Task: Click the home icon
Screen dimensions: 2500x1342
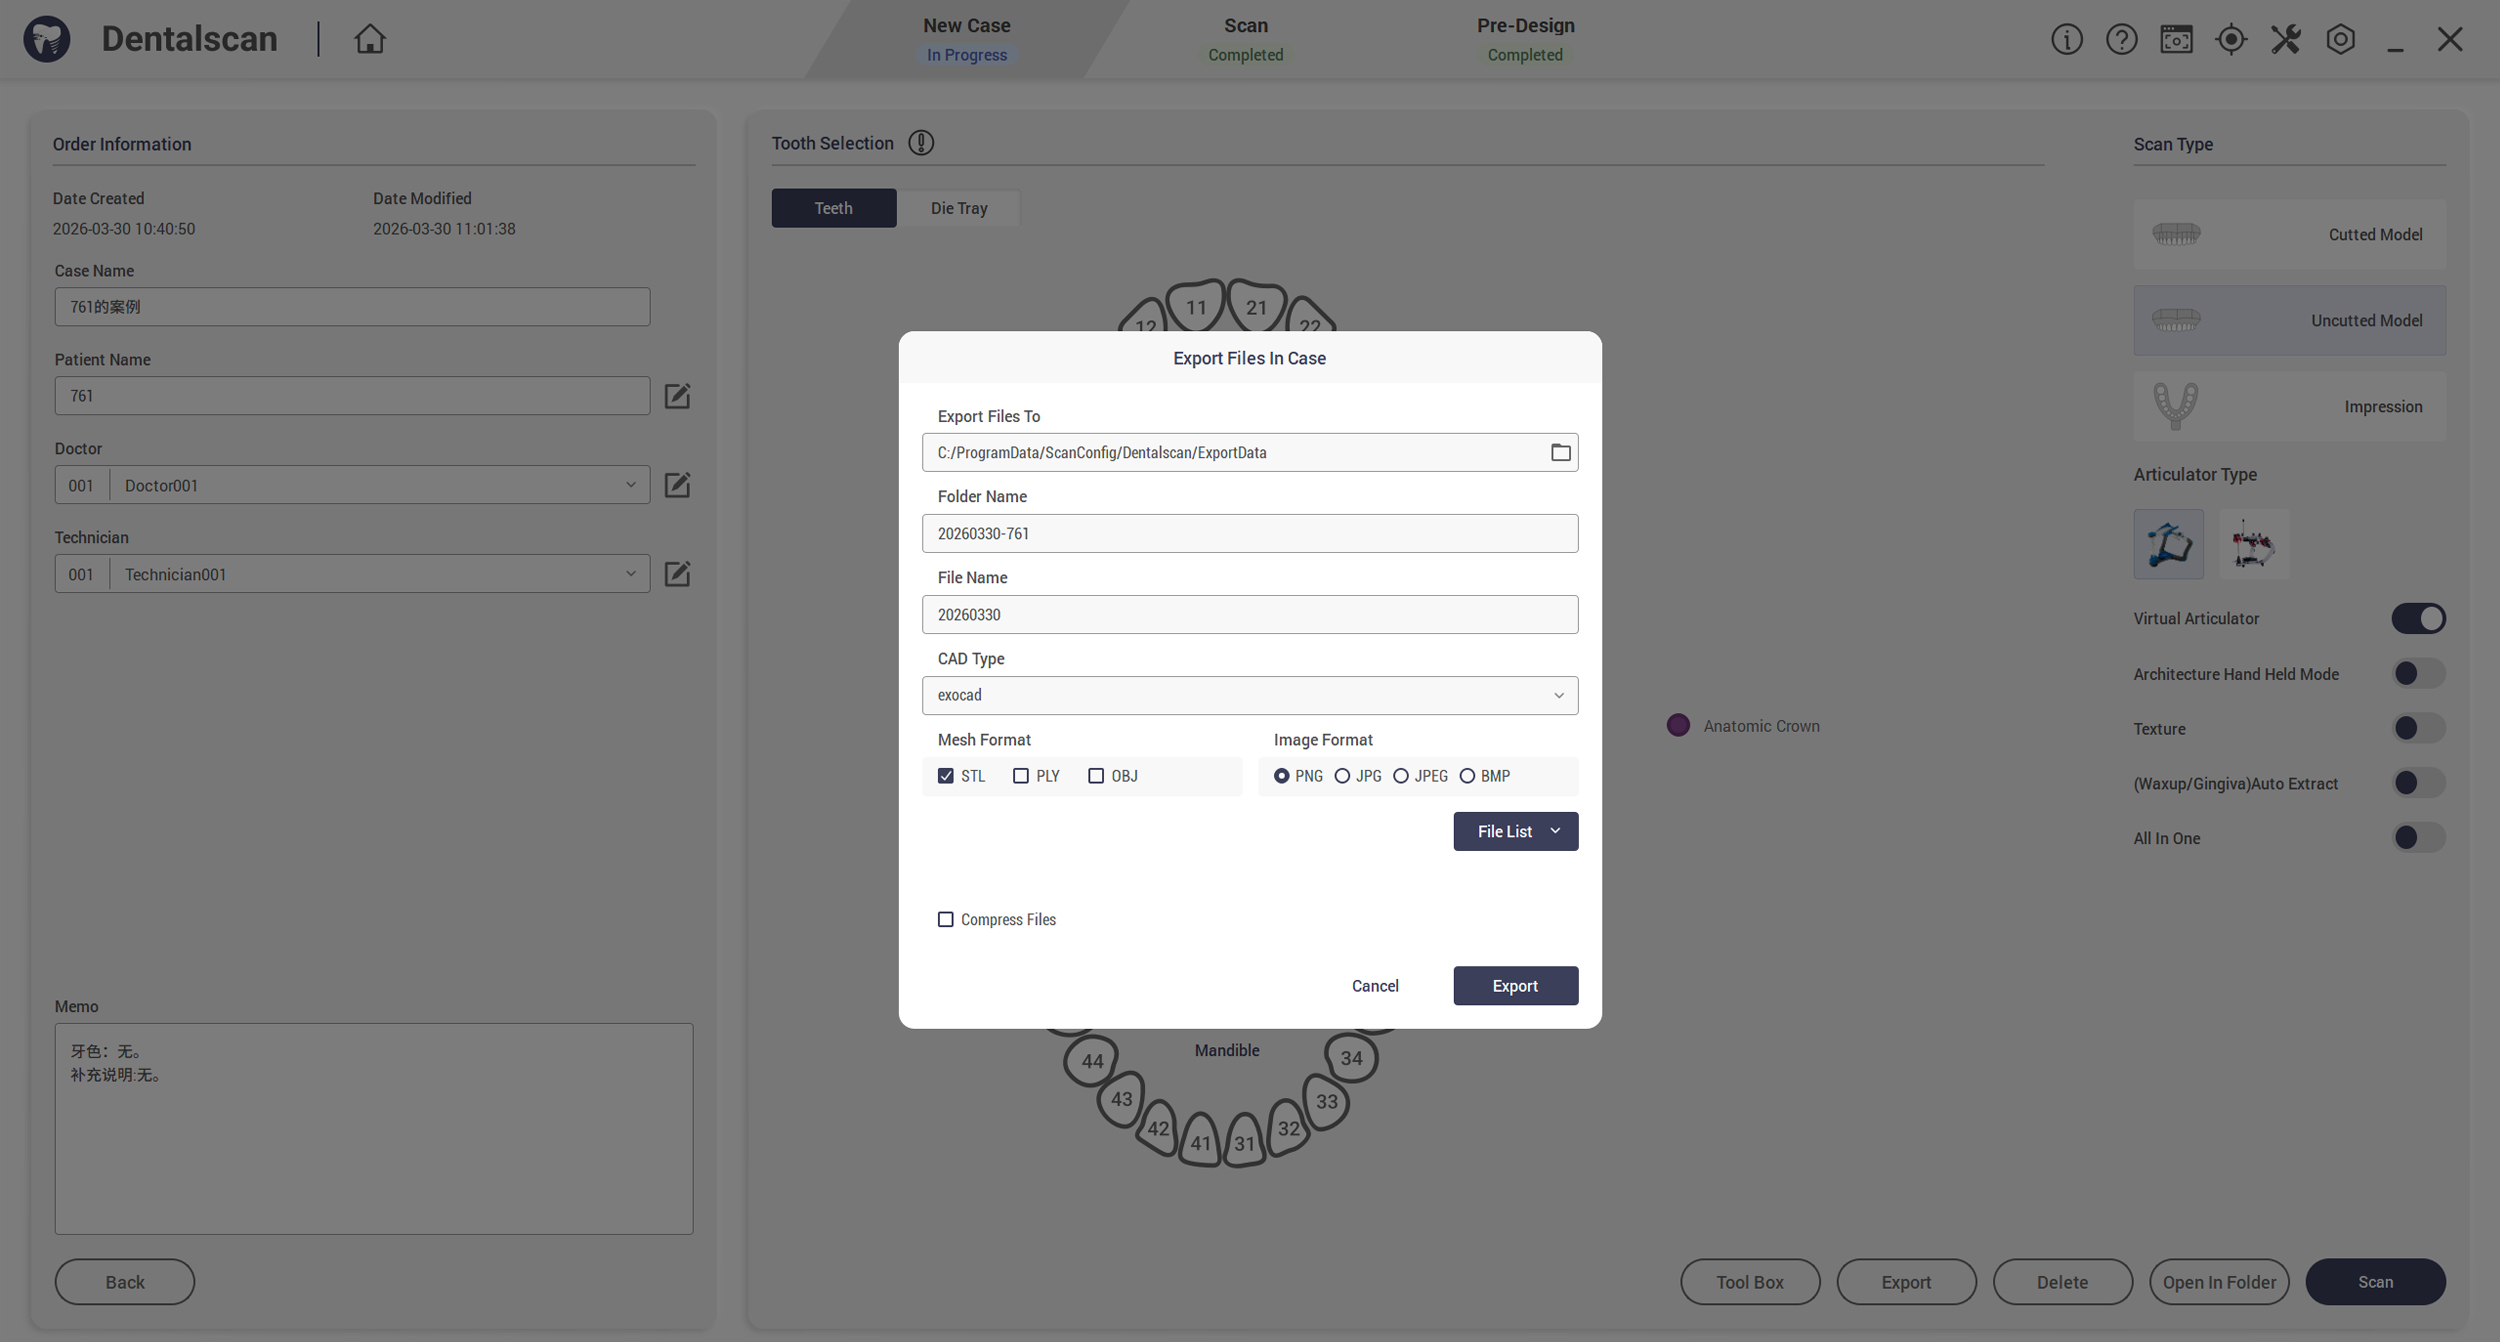Action: [x=369, y=39]
